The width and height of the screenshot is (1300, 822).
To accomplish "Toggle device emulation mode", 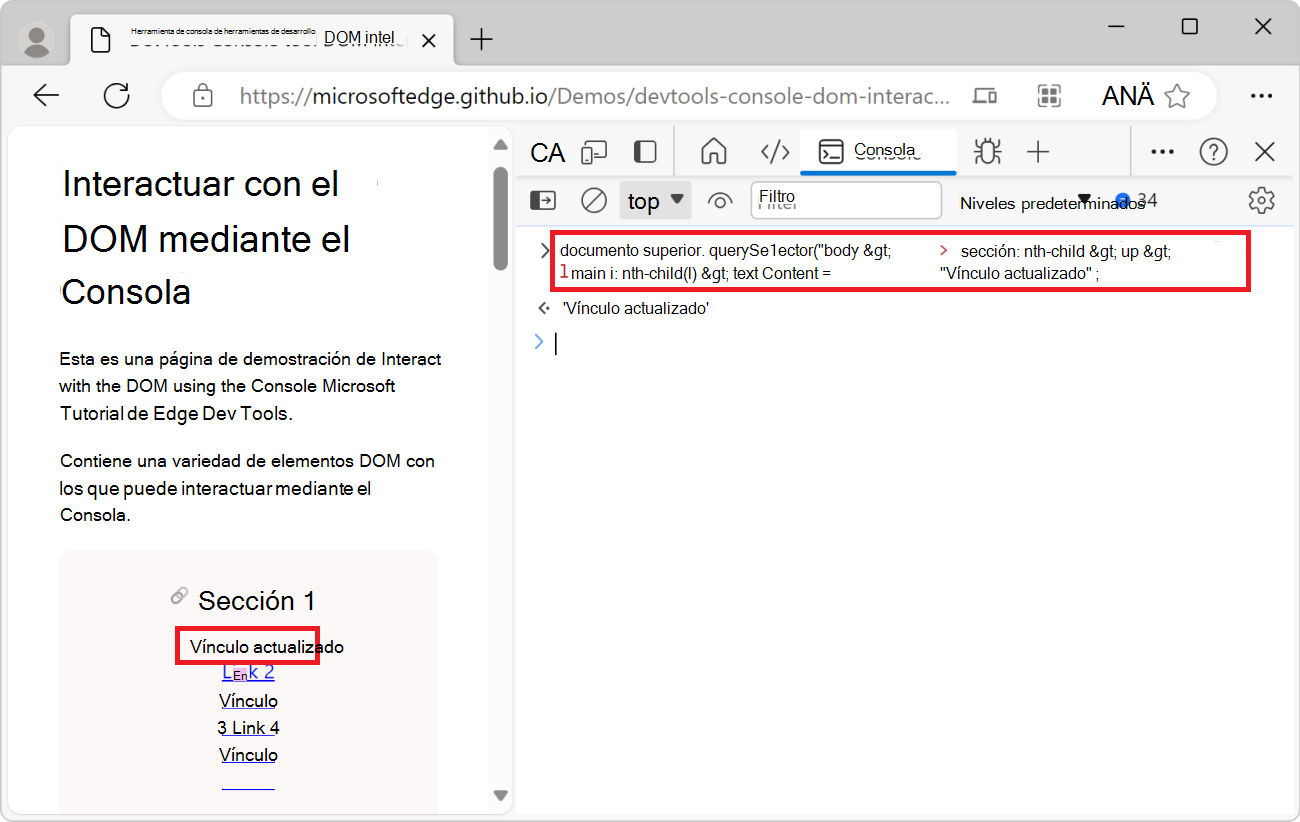I will pos(595,152).
